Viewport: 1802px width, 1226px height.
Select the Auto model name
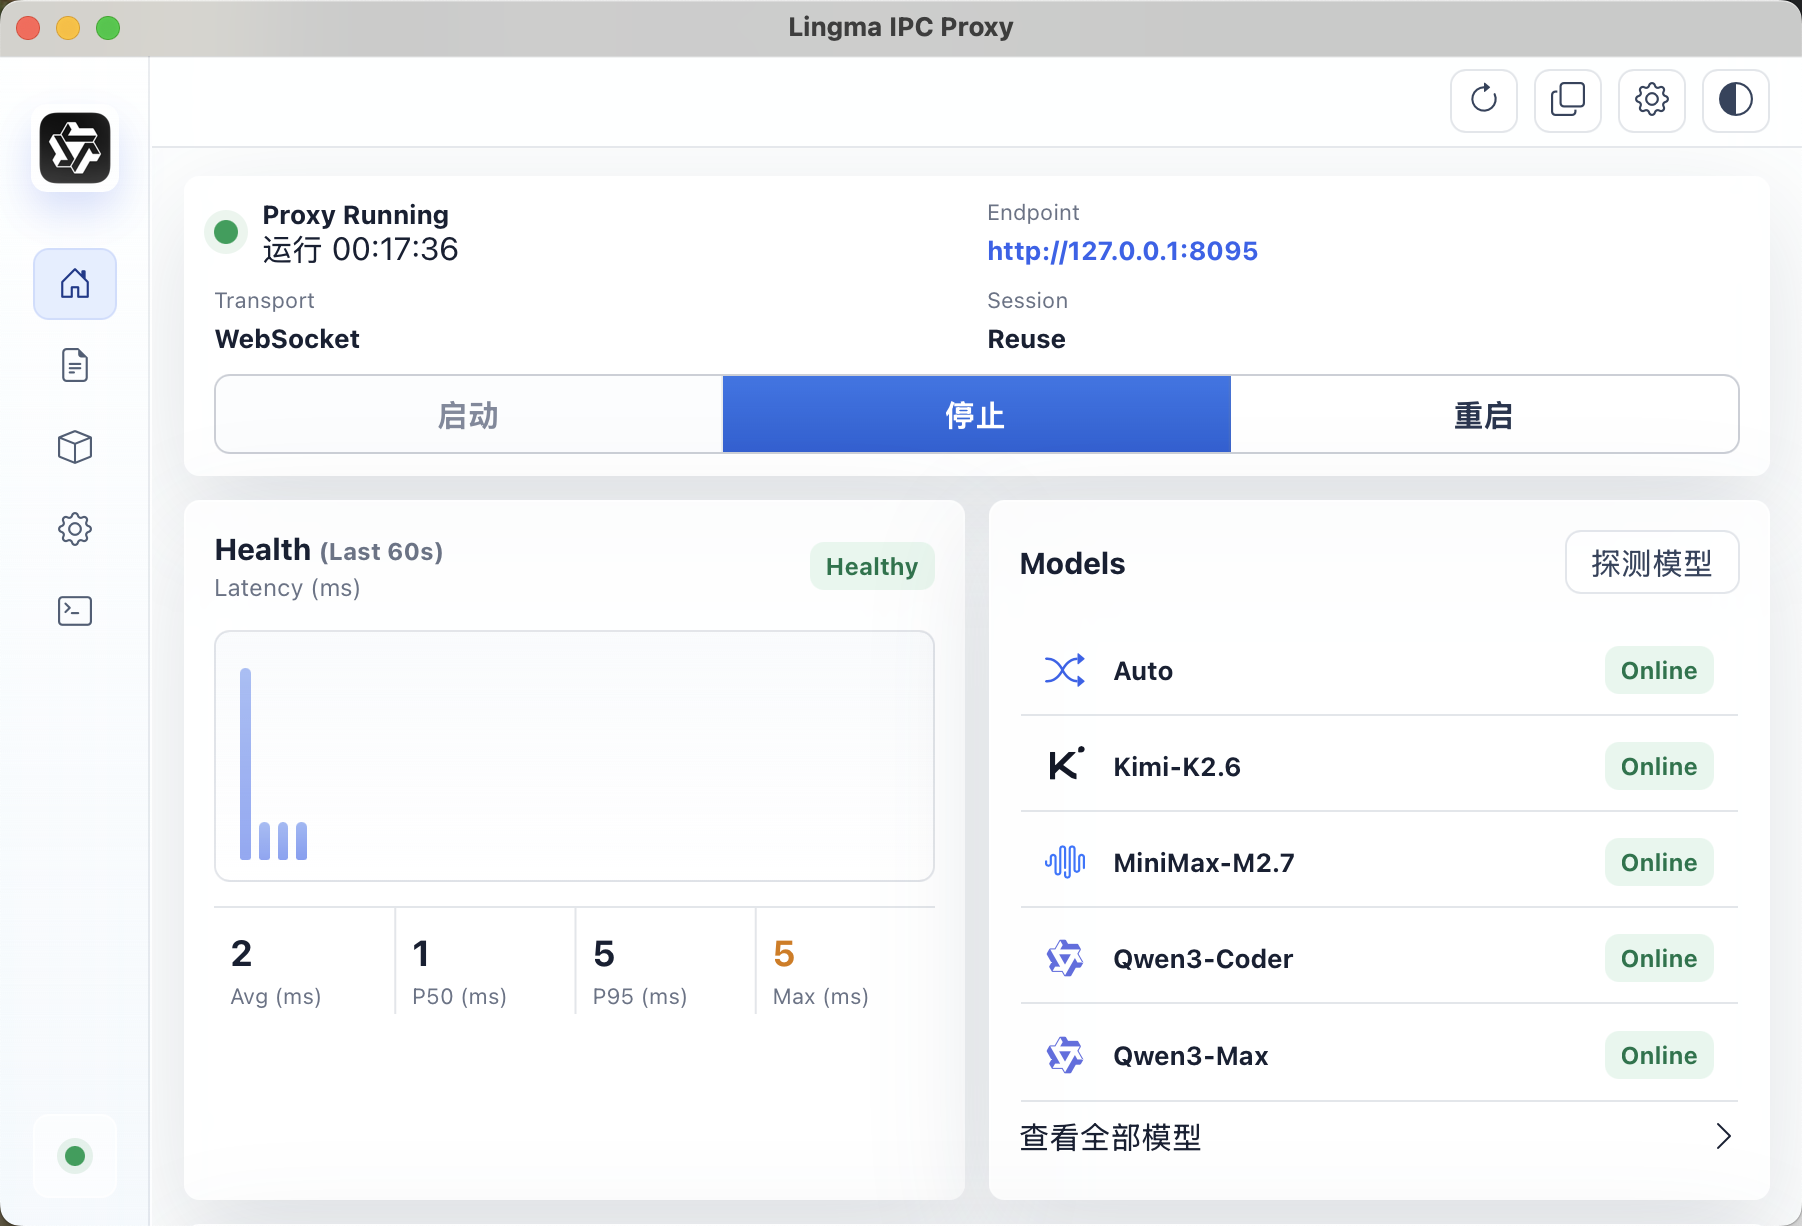[1143, 671]
